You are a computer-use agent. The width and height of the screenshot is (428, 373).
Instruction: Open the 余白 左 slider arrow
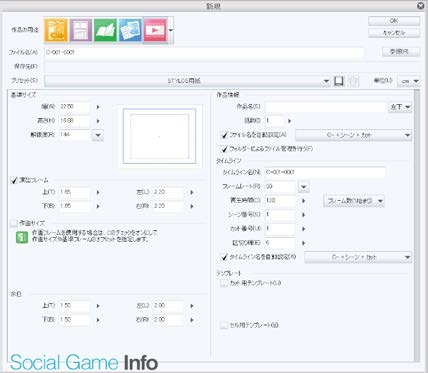click(192, 306)
